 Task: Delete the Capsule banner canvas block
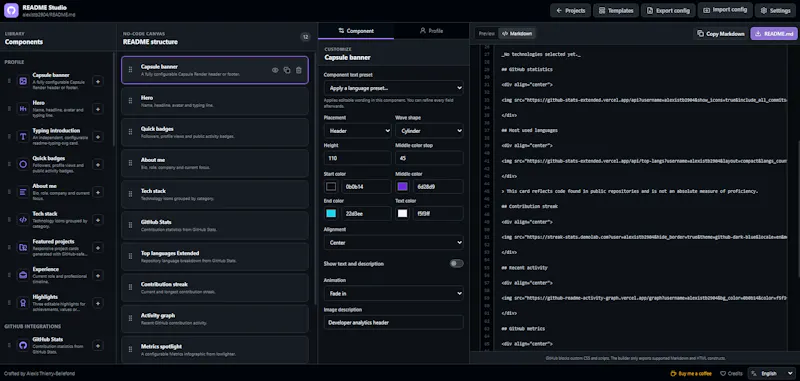[x=299, y=70]
